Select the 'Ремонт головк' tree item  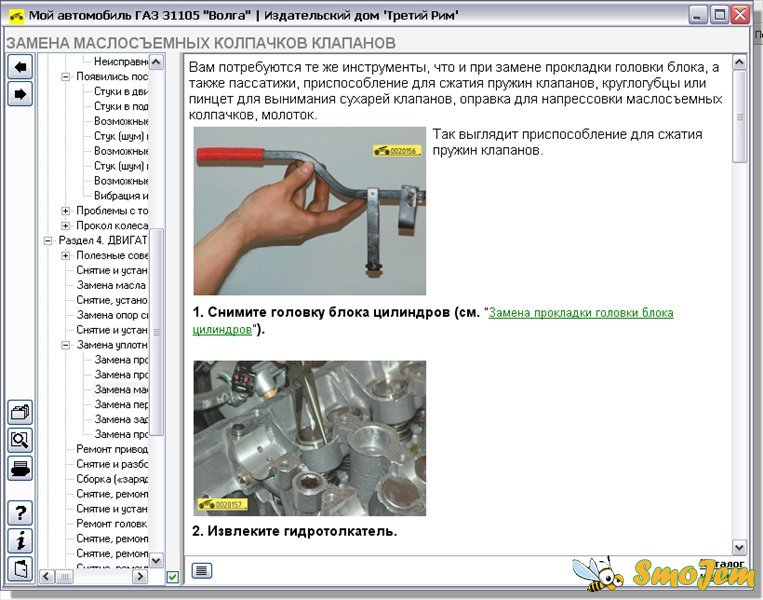coord(112,524)
